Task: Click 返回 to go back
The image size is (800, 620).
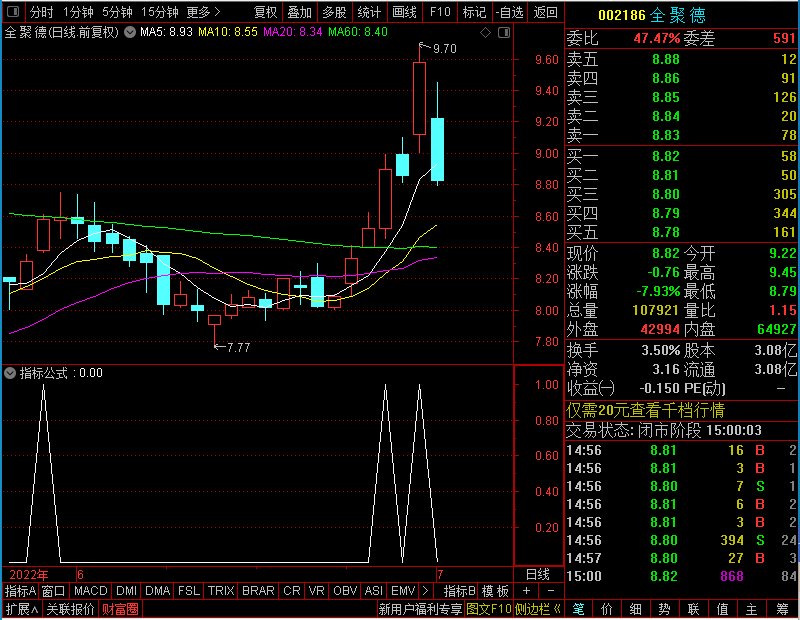Action: click(545, 12)
